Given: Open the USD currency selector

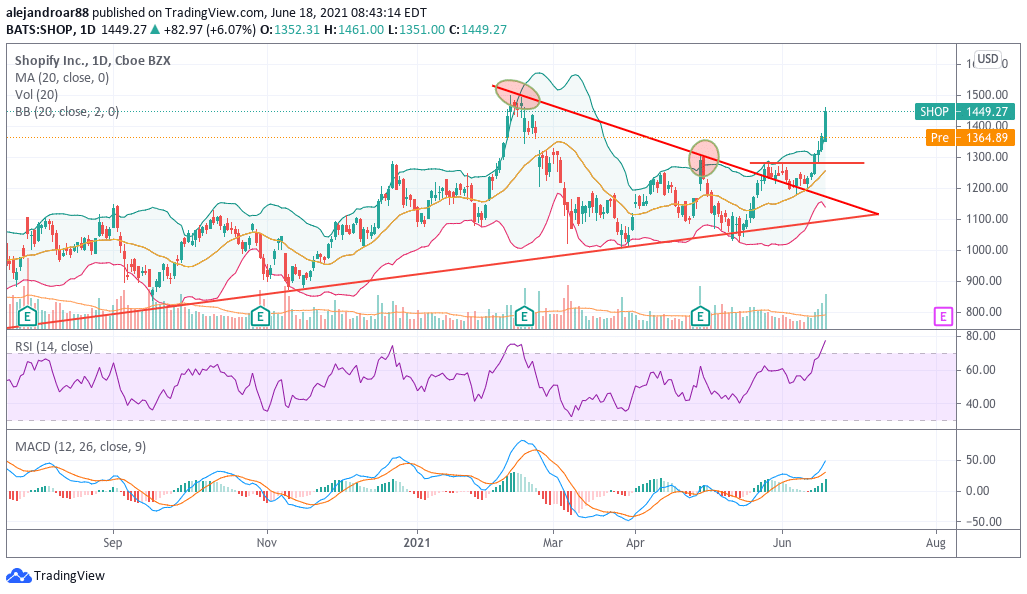Looking at the screenshot, I should click(x=988, y=59).
